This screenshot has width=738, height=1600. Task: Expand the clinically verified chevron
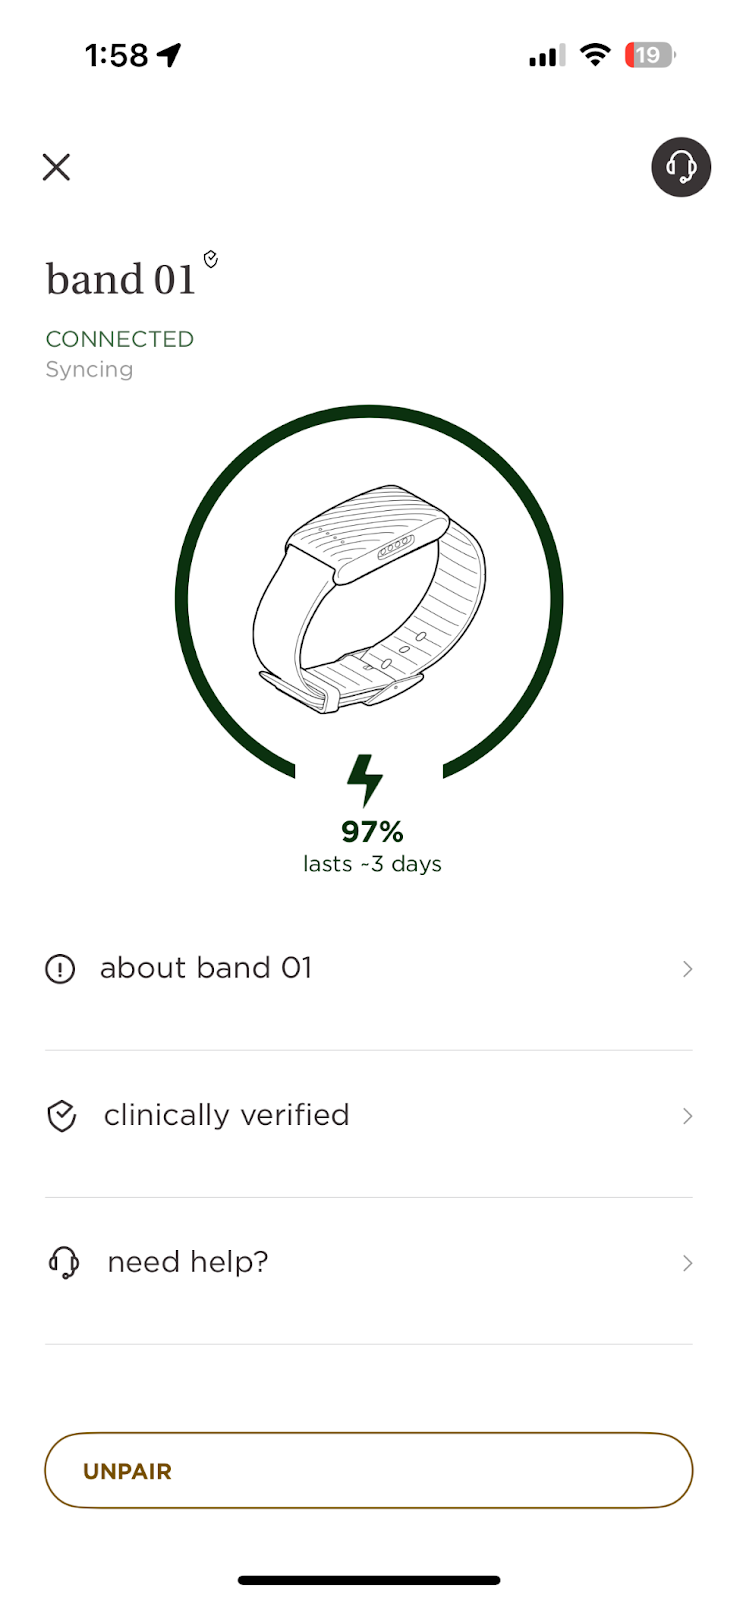click(x=687, y=1116)
